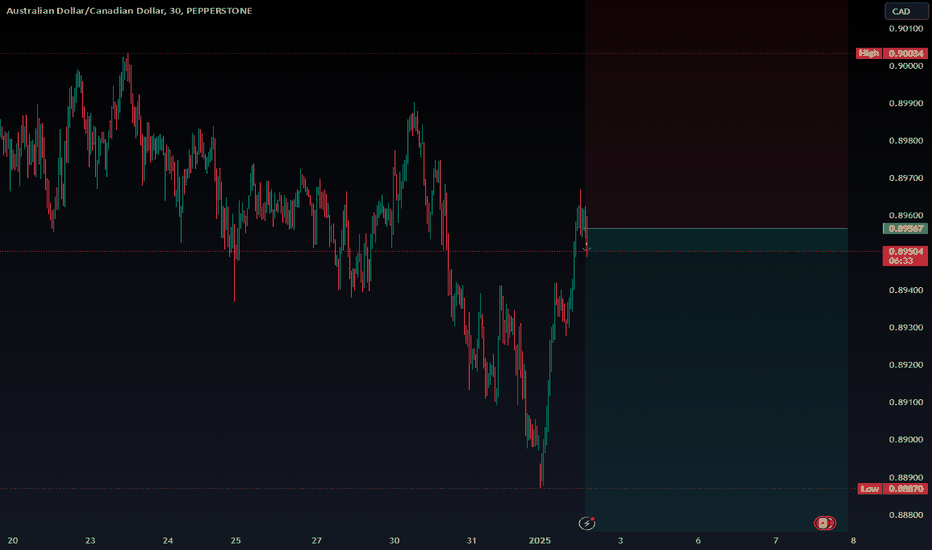Image resolution: width=932 pixels, height=550 pixels.
Task: Click the 0.89200 price axis label
Action: (906, 365)
